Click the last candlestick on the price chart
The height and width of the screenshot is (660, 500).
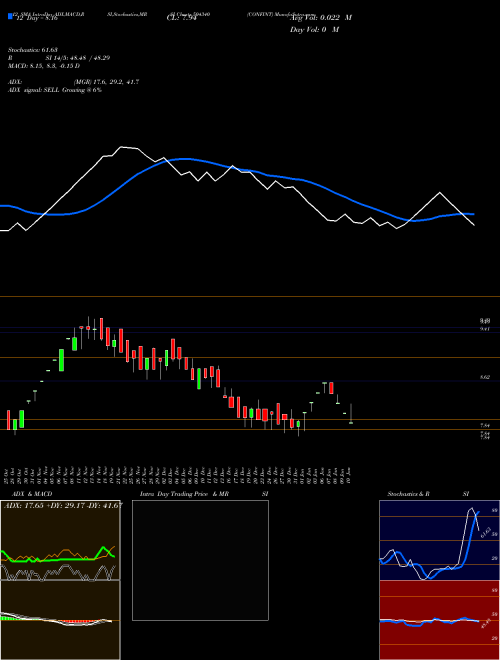[351, 414]
